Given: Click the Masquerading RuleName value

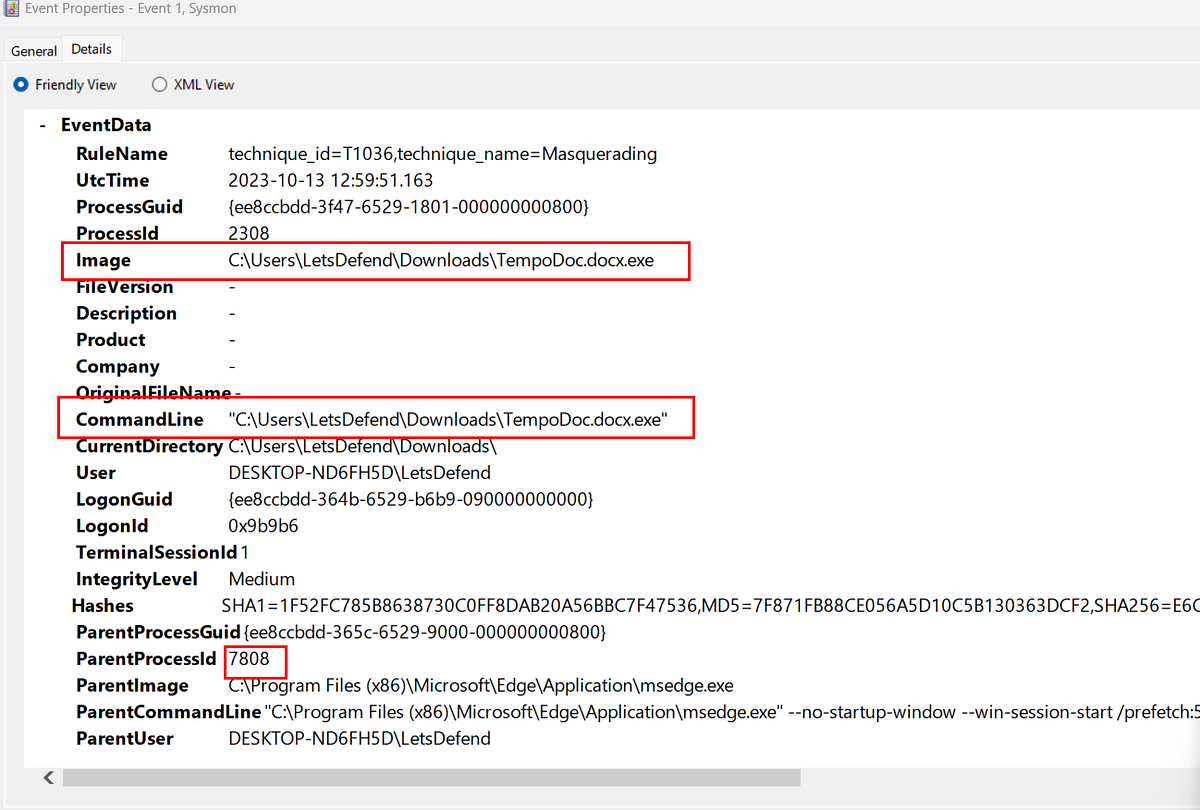Looking at the screenshot, I should (440, 153).
